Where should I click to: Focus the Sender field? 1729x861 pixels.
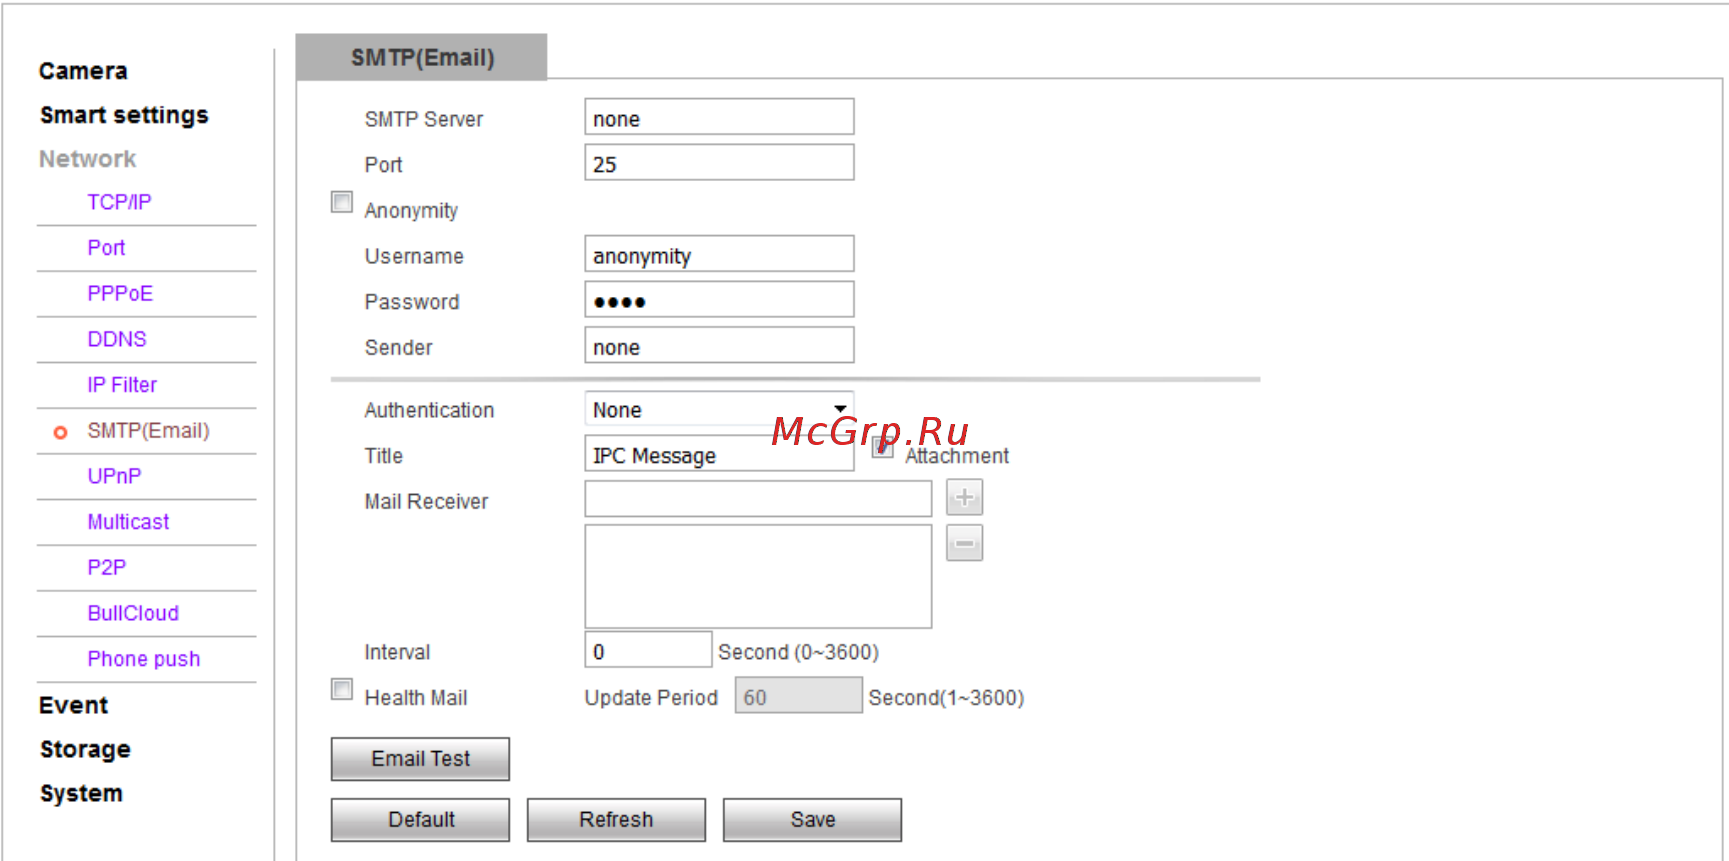(719, 346)
